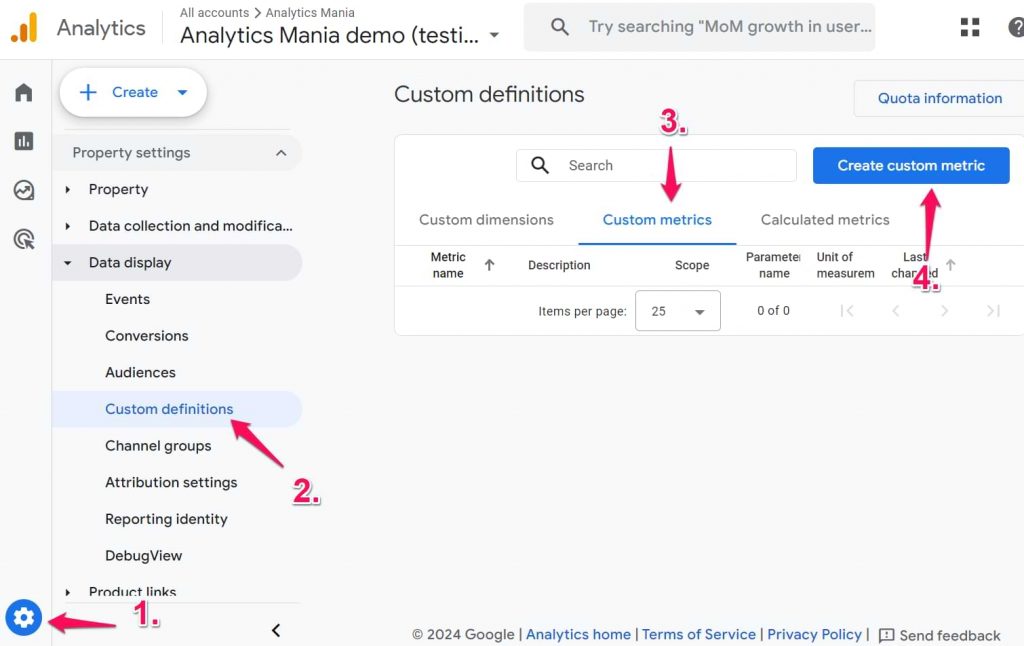The height and width of the screenshot is (646, 1024).
Task: Switch to the Calculated metrics tab
Action: [x=824, y=219]
